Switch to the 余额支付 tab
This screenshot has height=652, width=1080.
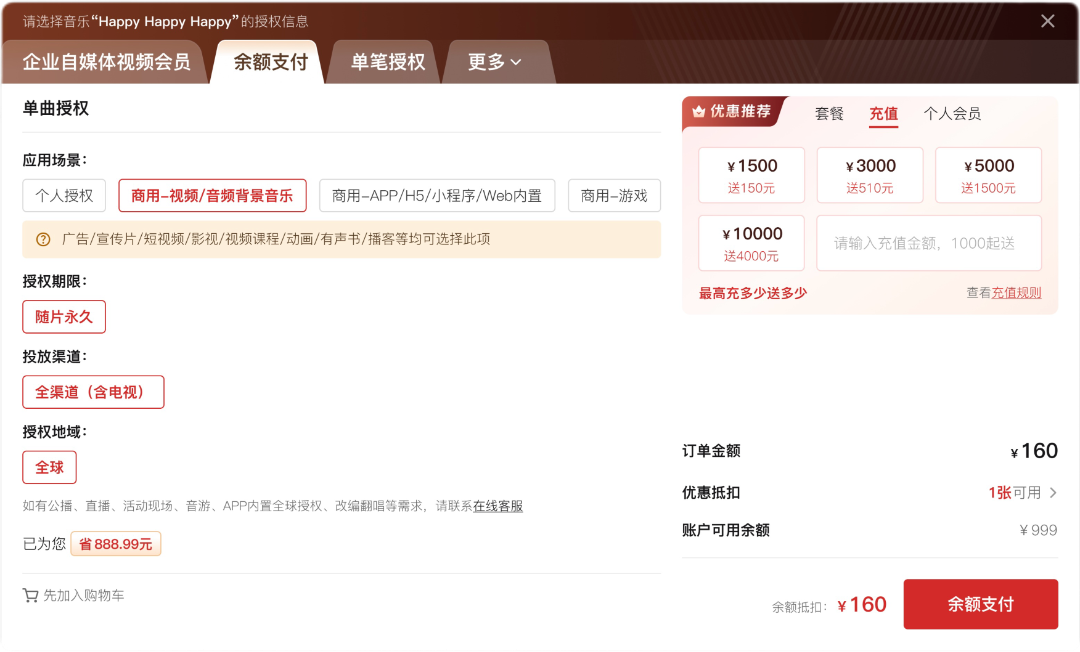click(271, 62)
